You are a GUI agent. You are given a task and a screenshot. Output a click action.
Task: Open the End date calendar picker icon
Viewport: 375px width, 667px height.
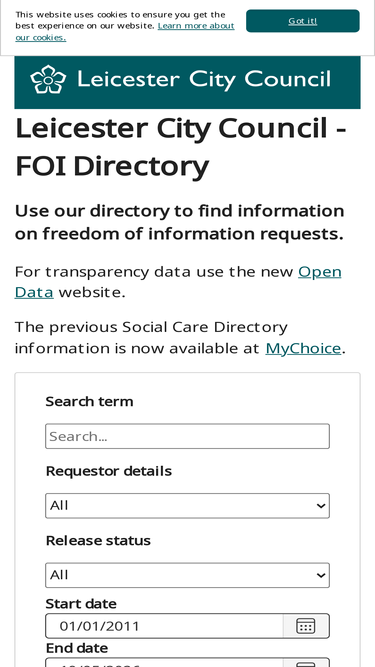(x=306, y=663)
